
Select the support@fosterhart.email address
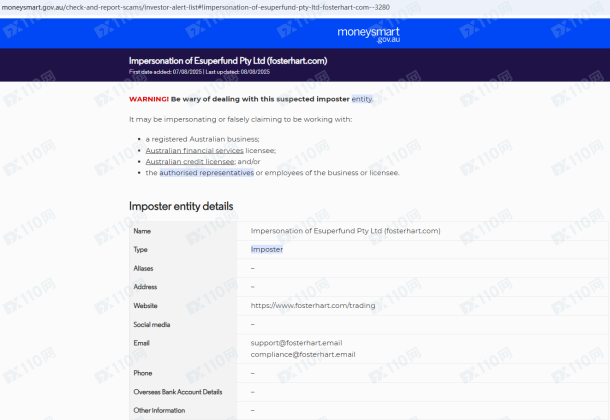296,343
